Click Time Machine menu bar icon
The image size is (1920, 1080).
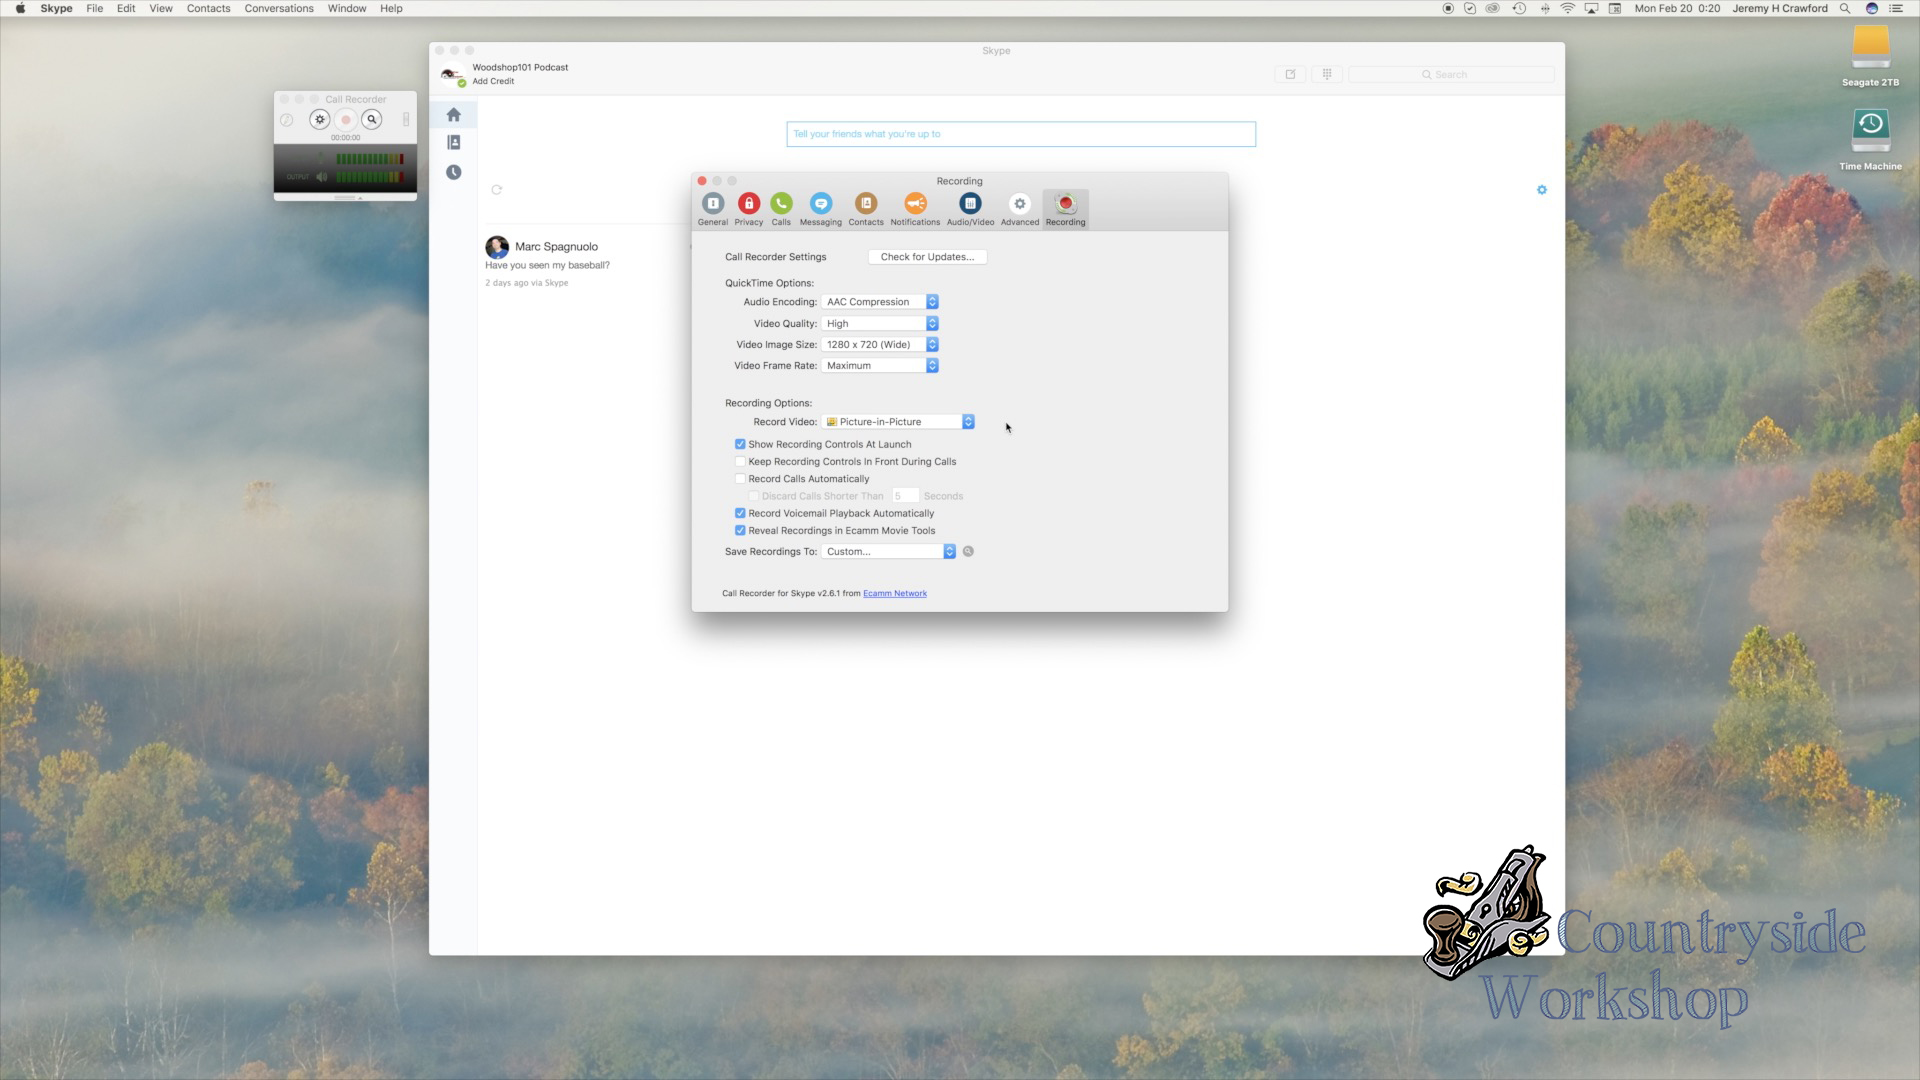(1519, 8)
